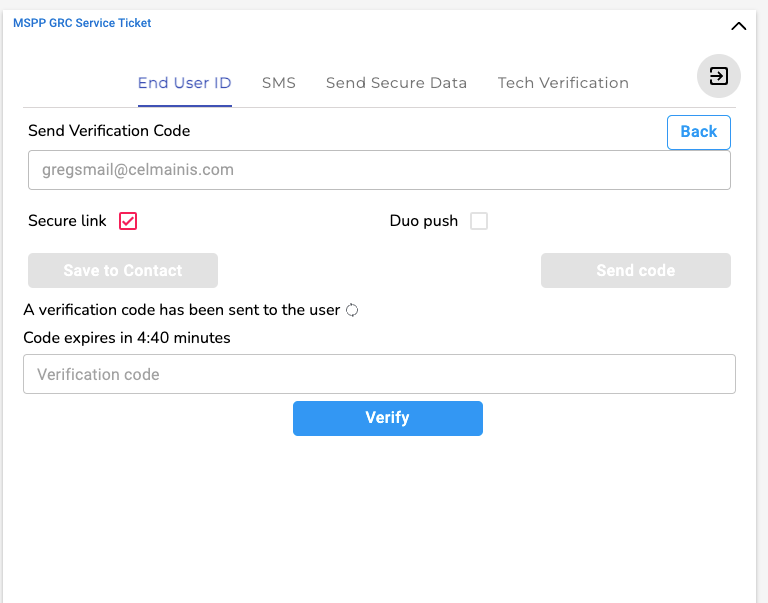The height and width of the screenshot is (603, 768).
Task: Click the Save to Contact button
Action: click(123, 270)
